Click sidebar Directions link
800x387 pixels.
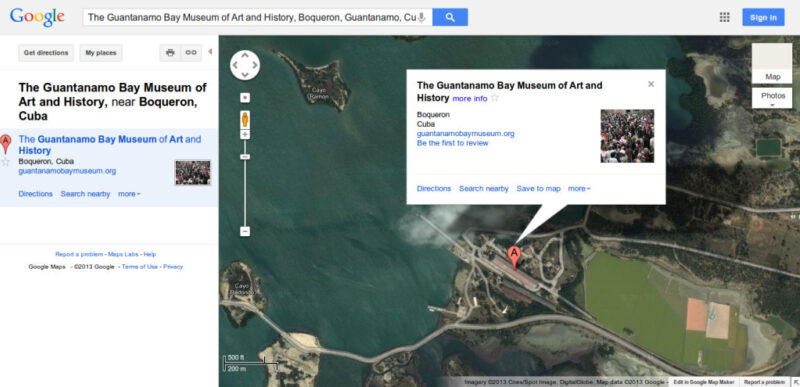click(x=35, y=194)
